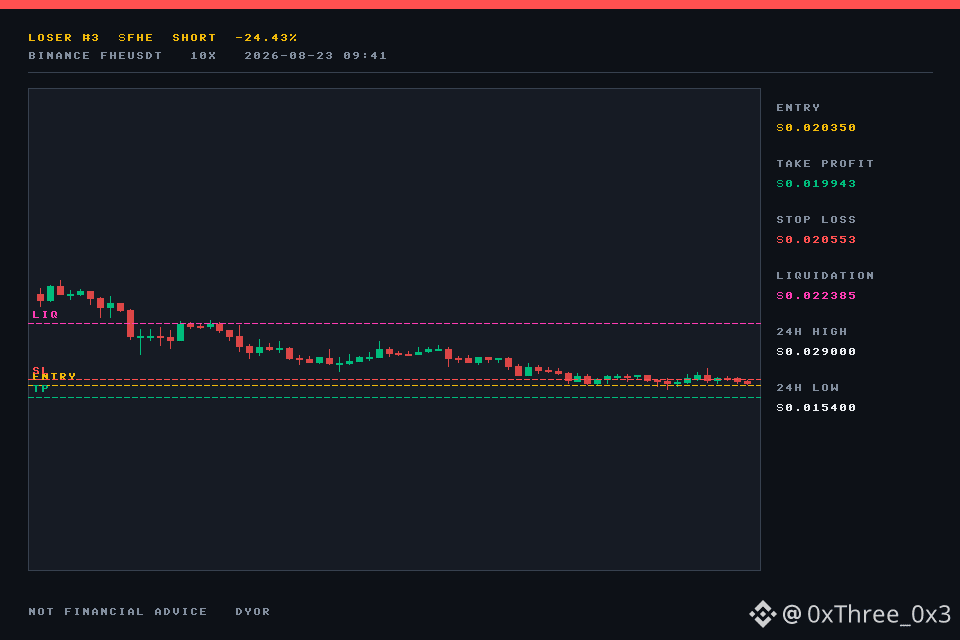Image resolution: width=960 pixels, height=640 pixels.
Task: Click the 2026-08-23 09:41 timestamp
Action: (315, 56)
